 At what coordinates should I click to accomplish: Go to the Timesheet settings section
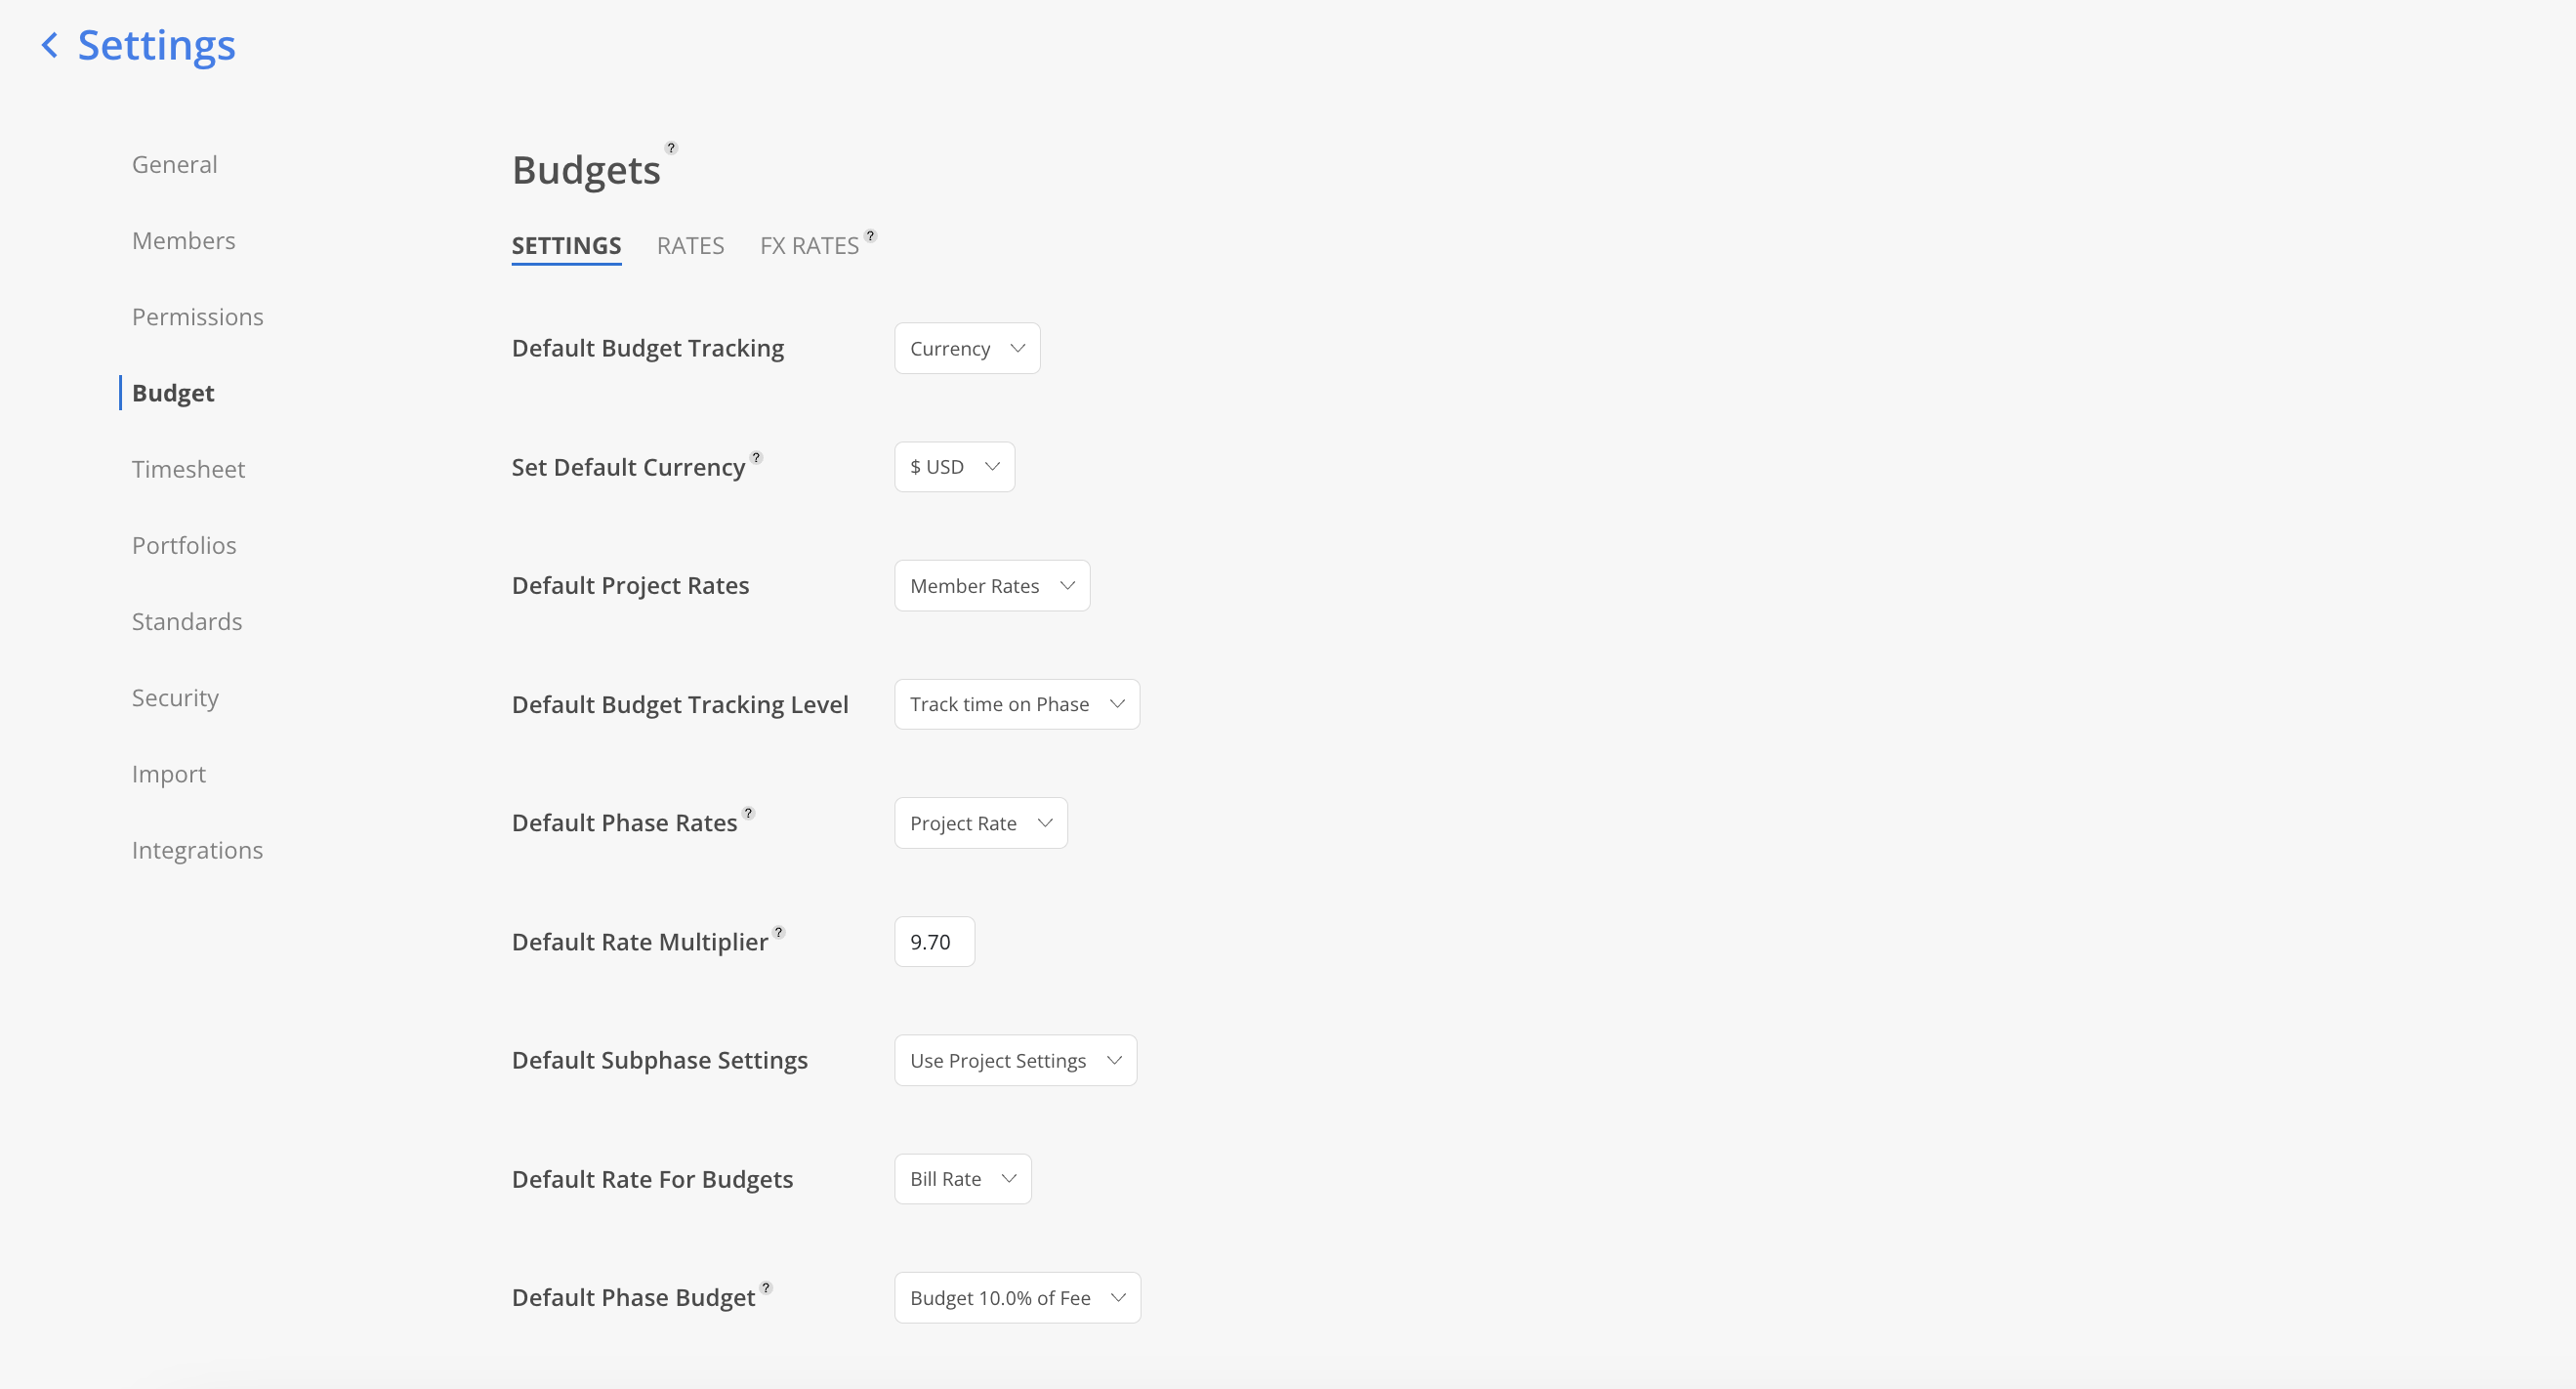[x=188, y=469]
